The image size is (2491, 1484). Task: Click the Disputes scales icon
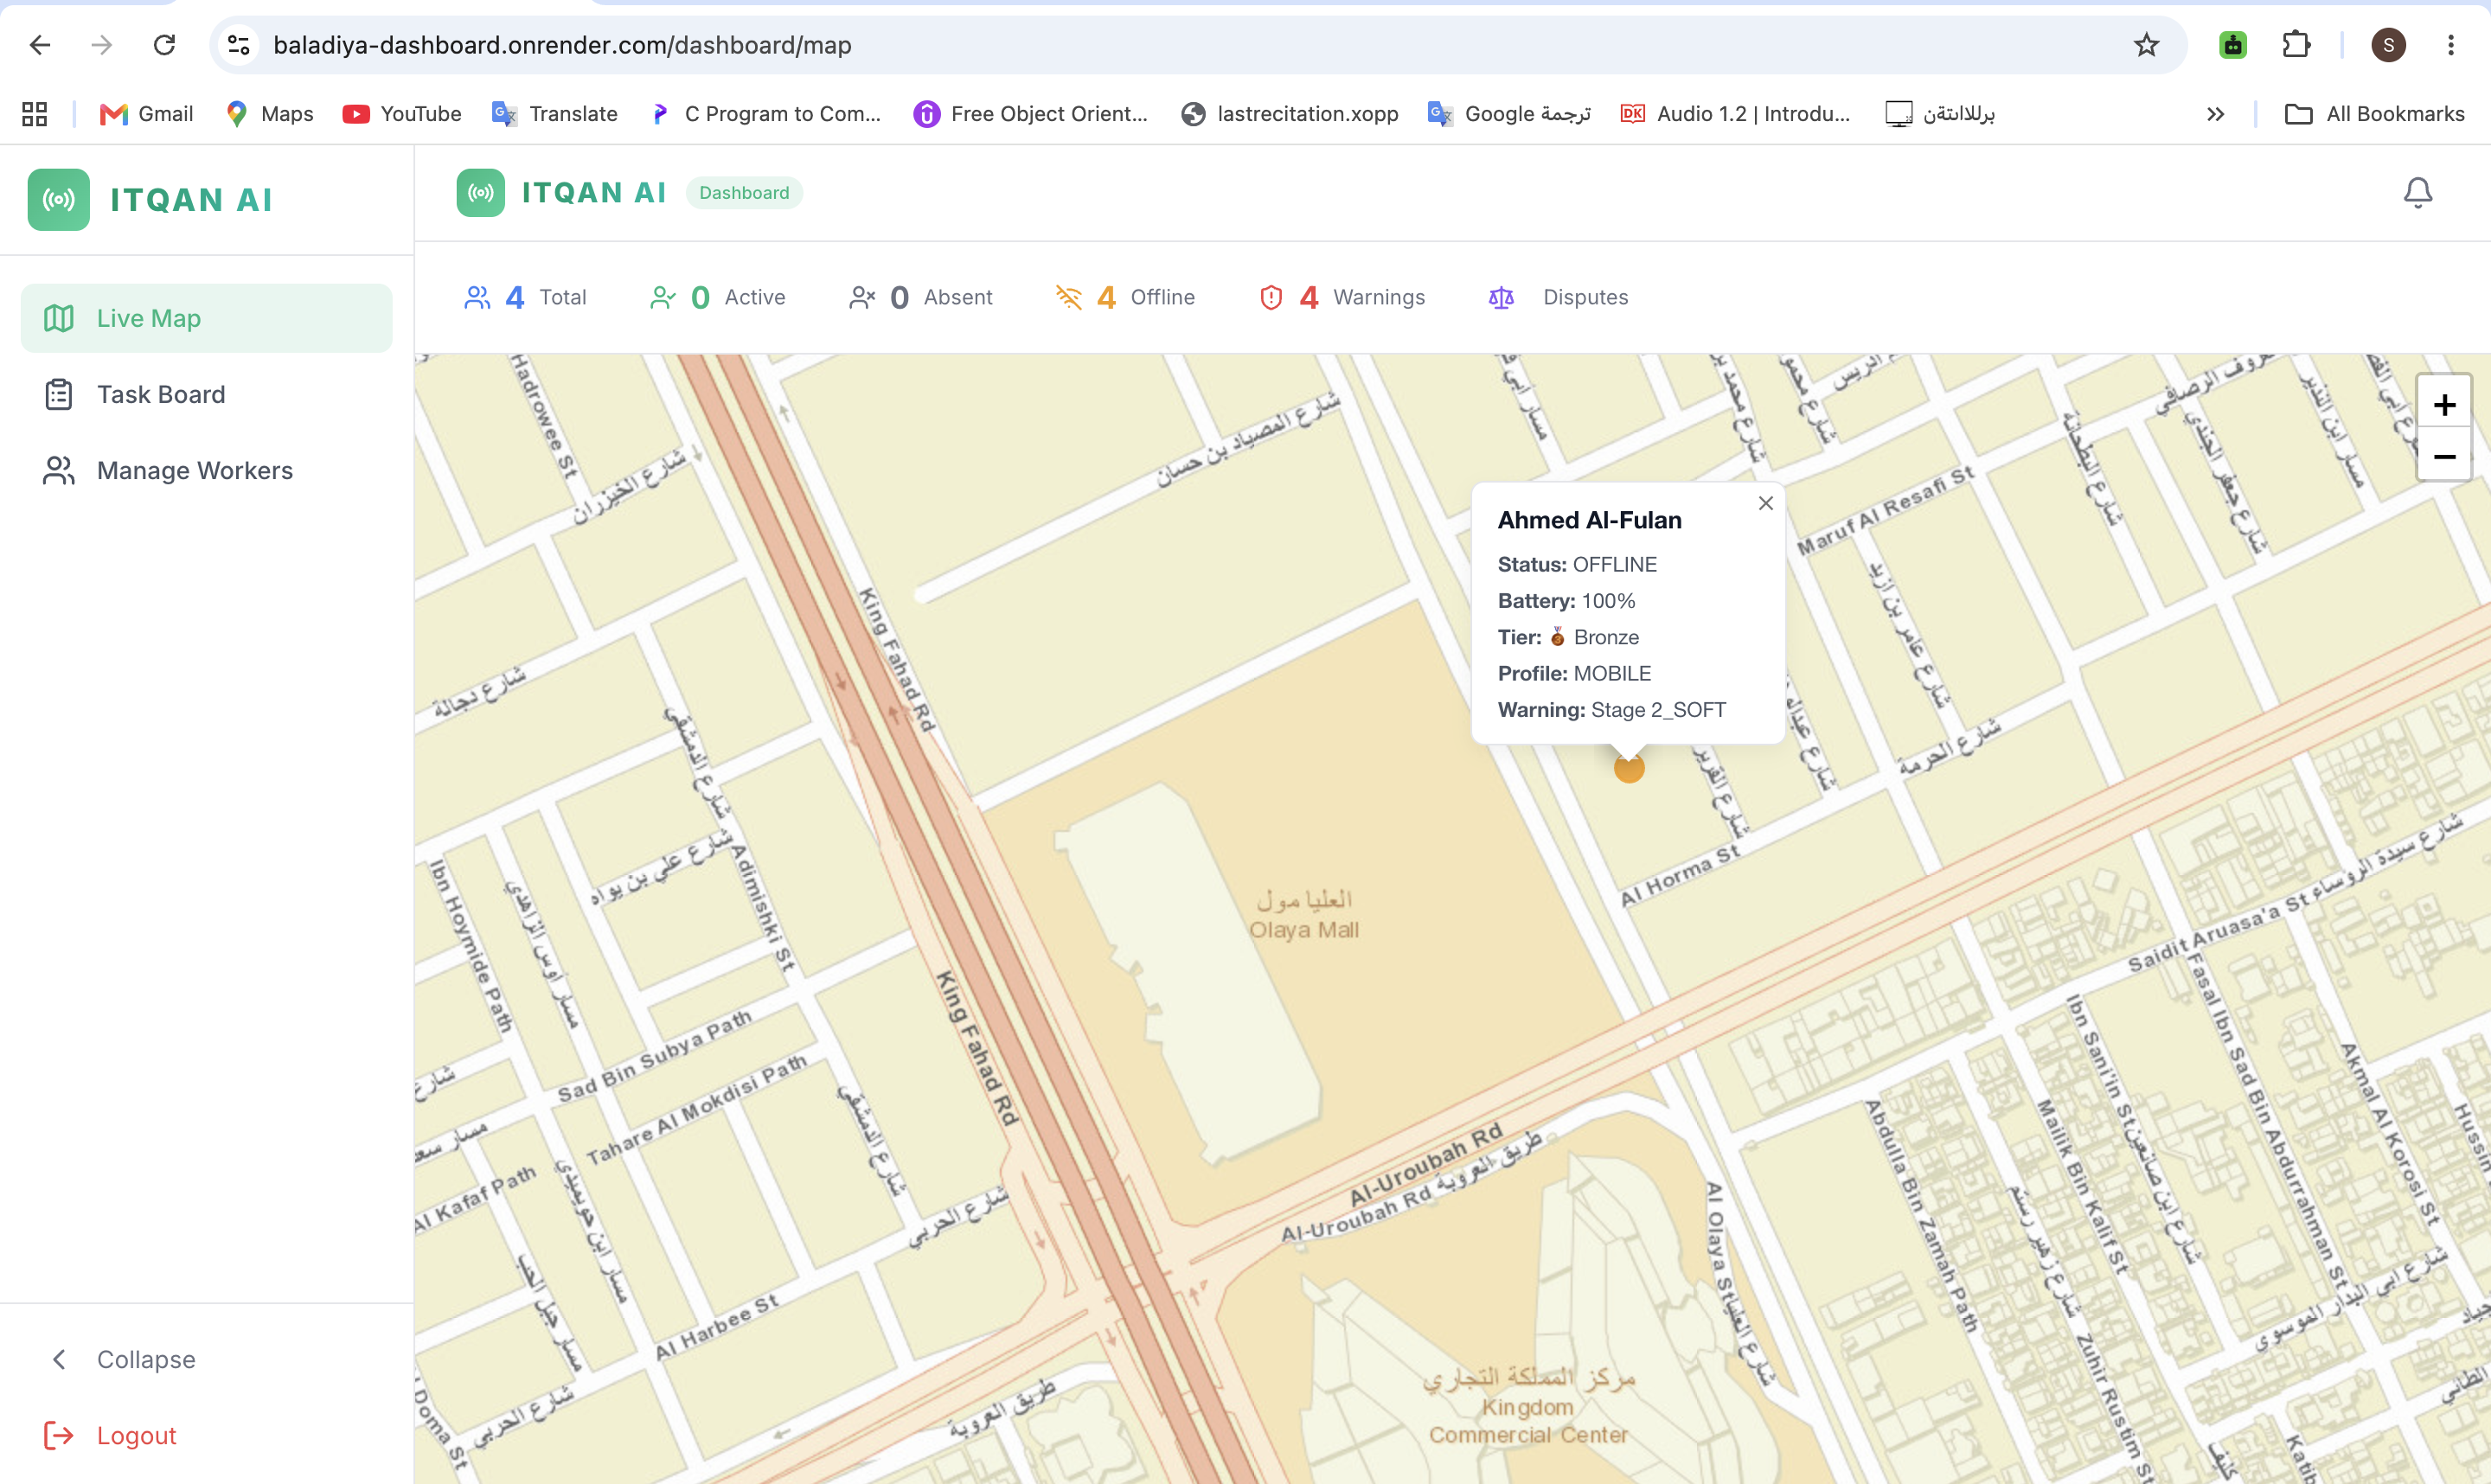[1501, 297]
